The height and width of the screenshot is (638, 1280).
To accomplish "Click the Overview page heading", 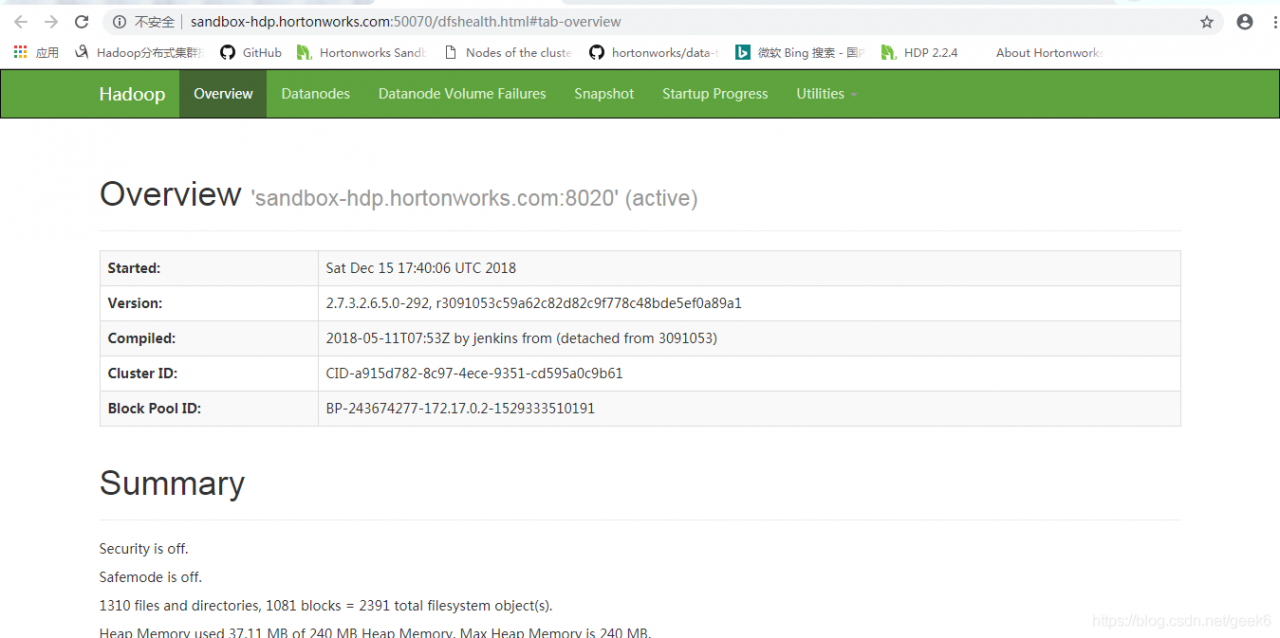I will click(x=170, y=194).
